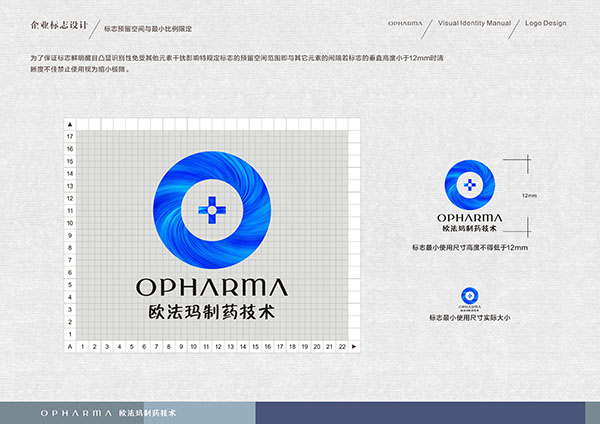Click the medium logo with the 12mm height marker
This screenshot has height=424, width=600.
[470, 196]
